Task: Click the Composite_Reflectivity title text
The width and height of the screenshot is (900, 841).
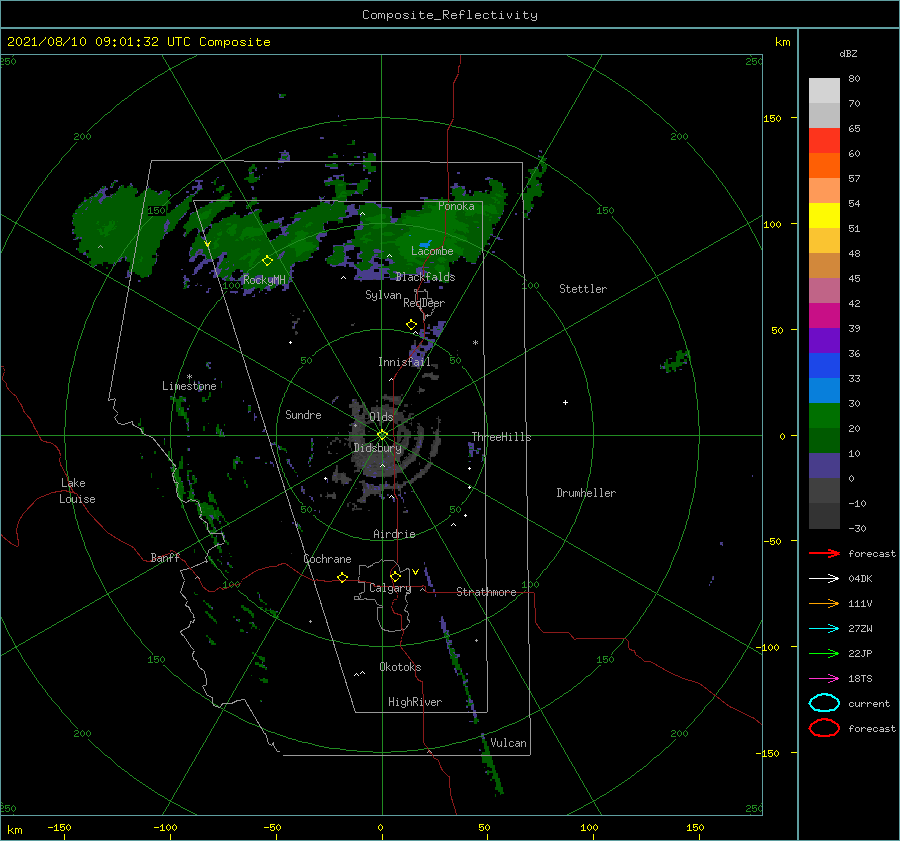Action: coord(450,15)
